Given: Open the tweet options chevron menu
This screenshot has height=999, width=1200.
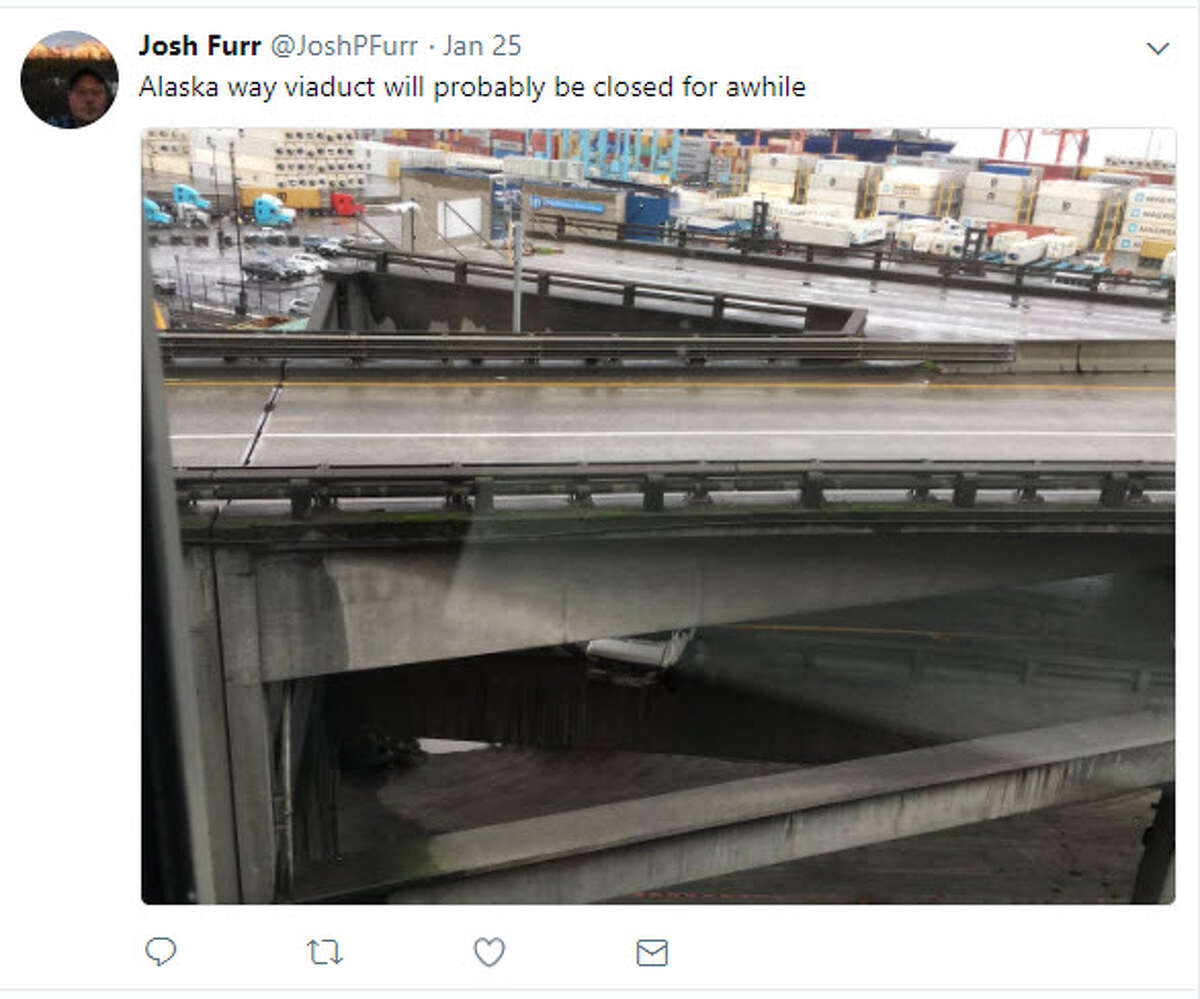Looking at the screenshot, I should pyautogui.click(x=1157, y=48).
